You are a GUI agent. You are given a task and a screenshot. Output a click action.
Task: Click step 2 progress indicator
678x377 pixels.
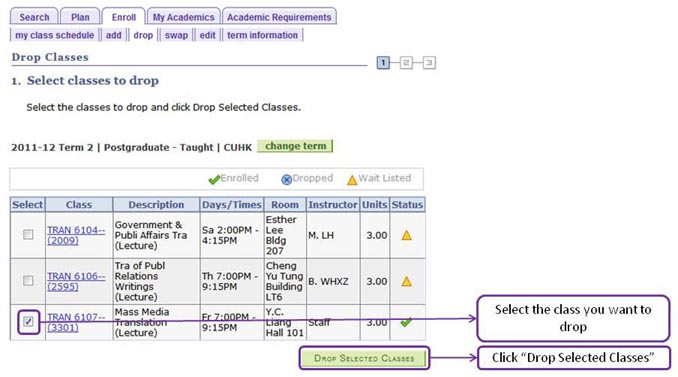(x=406, y=63)
